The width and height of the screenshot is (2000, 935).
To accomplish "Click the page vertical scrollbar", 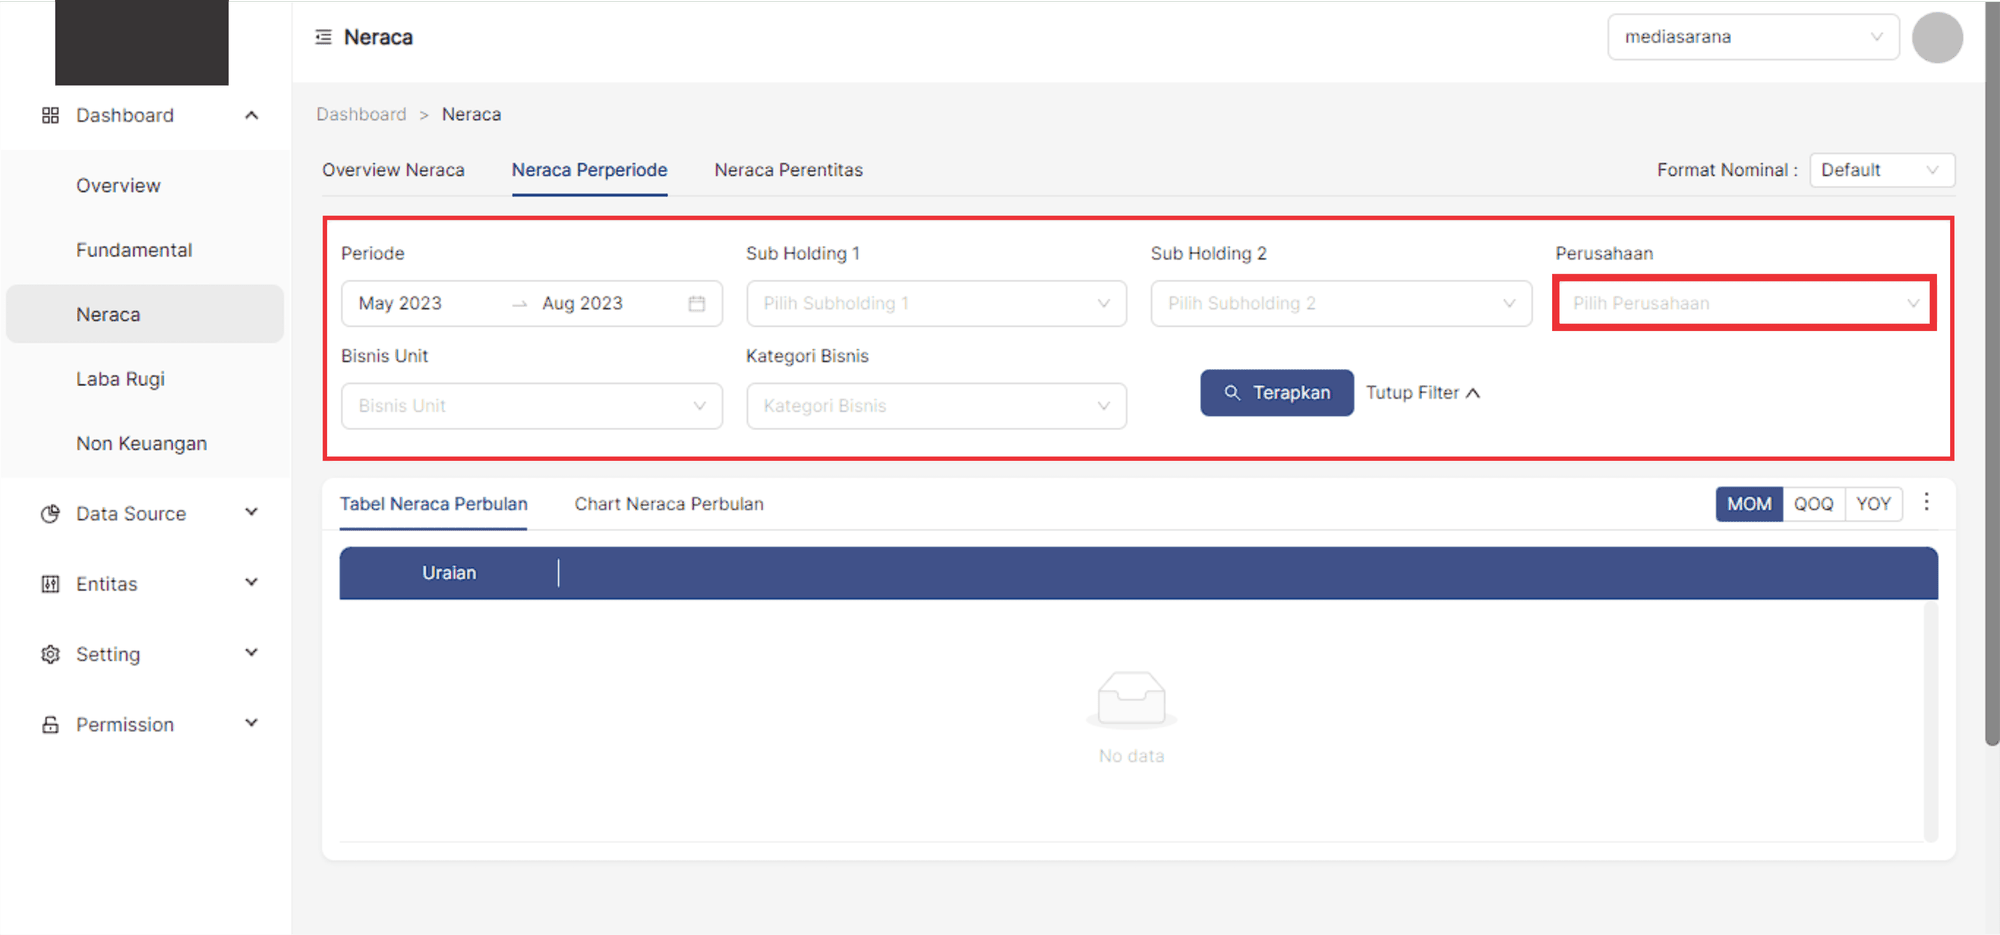I will [x=1991, y=400].
